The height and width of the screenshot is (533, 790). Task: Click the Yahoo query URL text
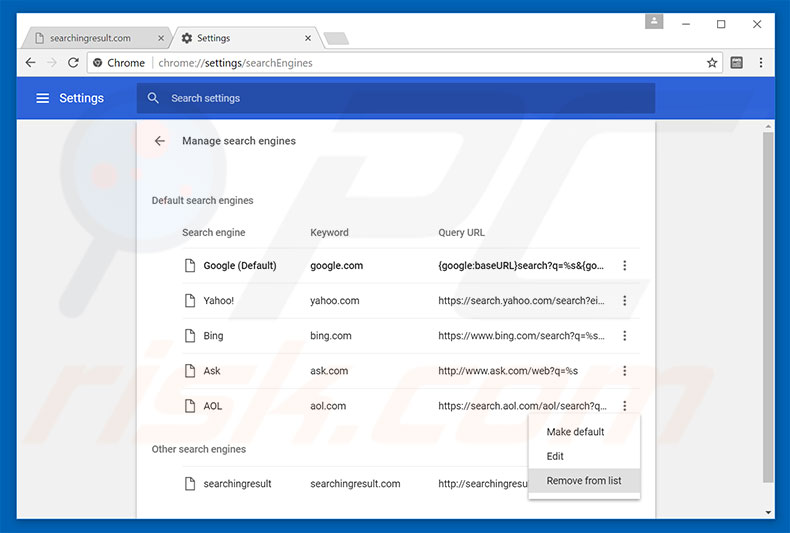(521, 300)
